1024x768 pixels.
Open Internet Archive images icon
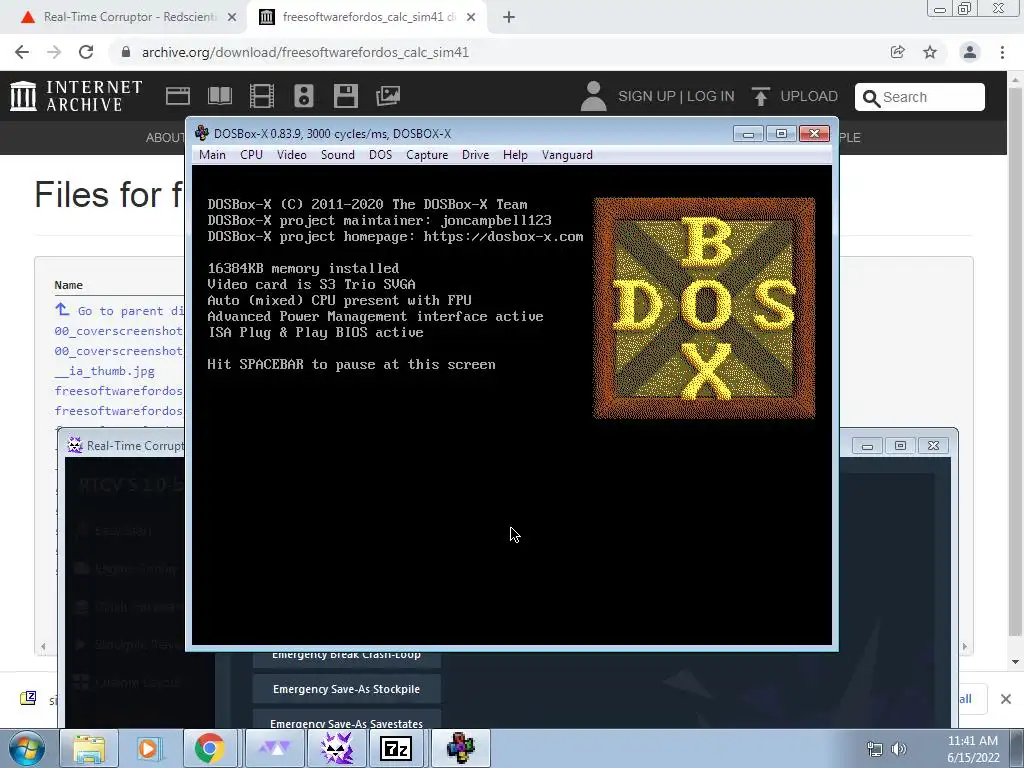coord(388,96)
